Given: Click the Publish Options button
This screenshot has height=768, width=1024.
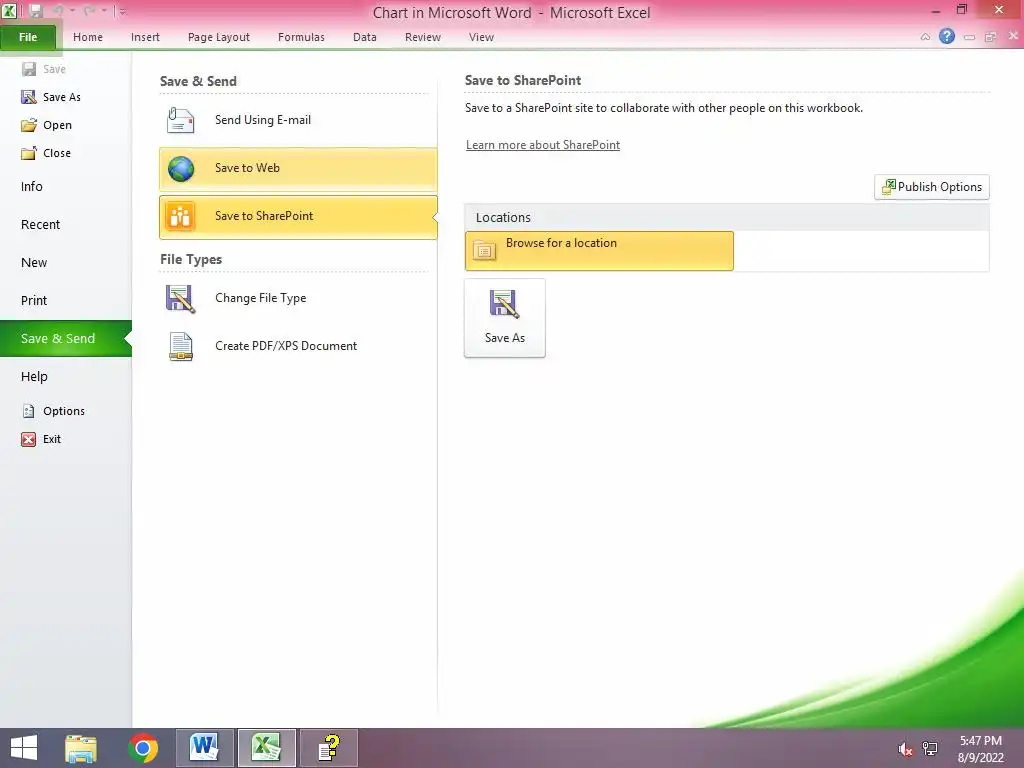Looking at the screenshot, I should pyautogui.click(x=932, y=187).
